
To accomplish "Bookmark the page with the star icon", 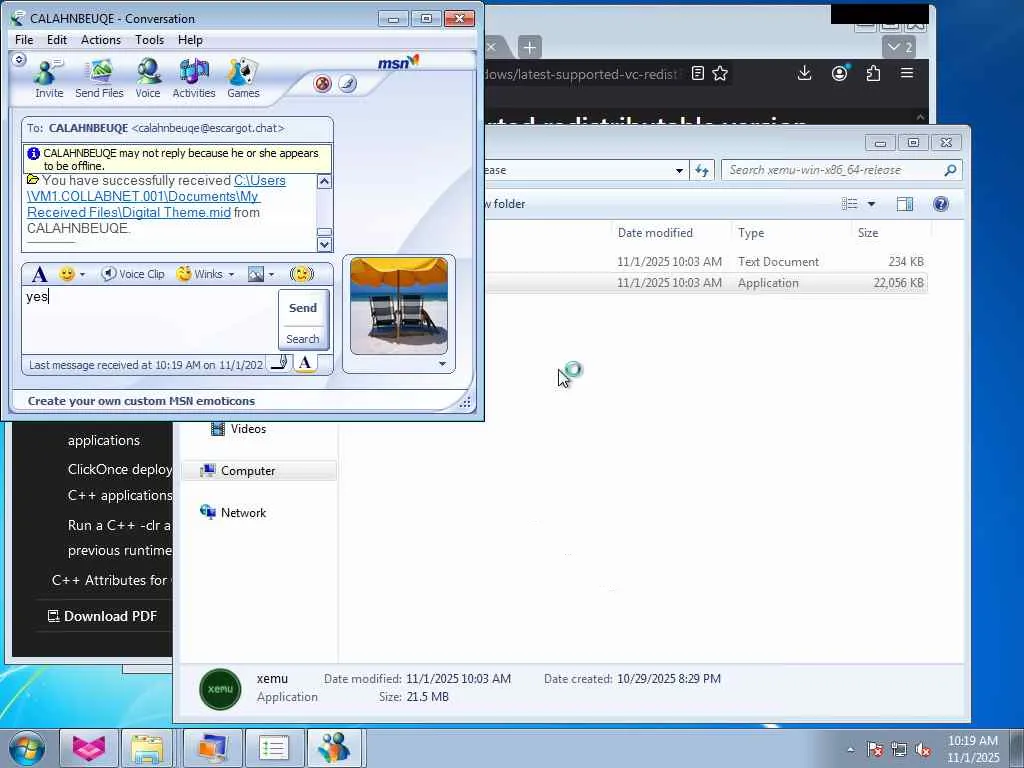I will click(720, 73).
